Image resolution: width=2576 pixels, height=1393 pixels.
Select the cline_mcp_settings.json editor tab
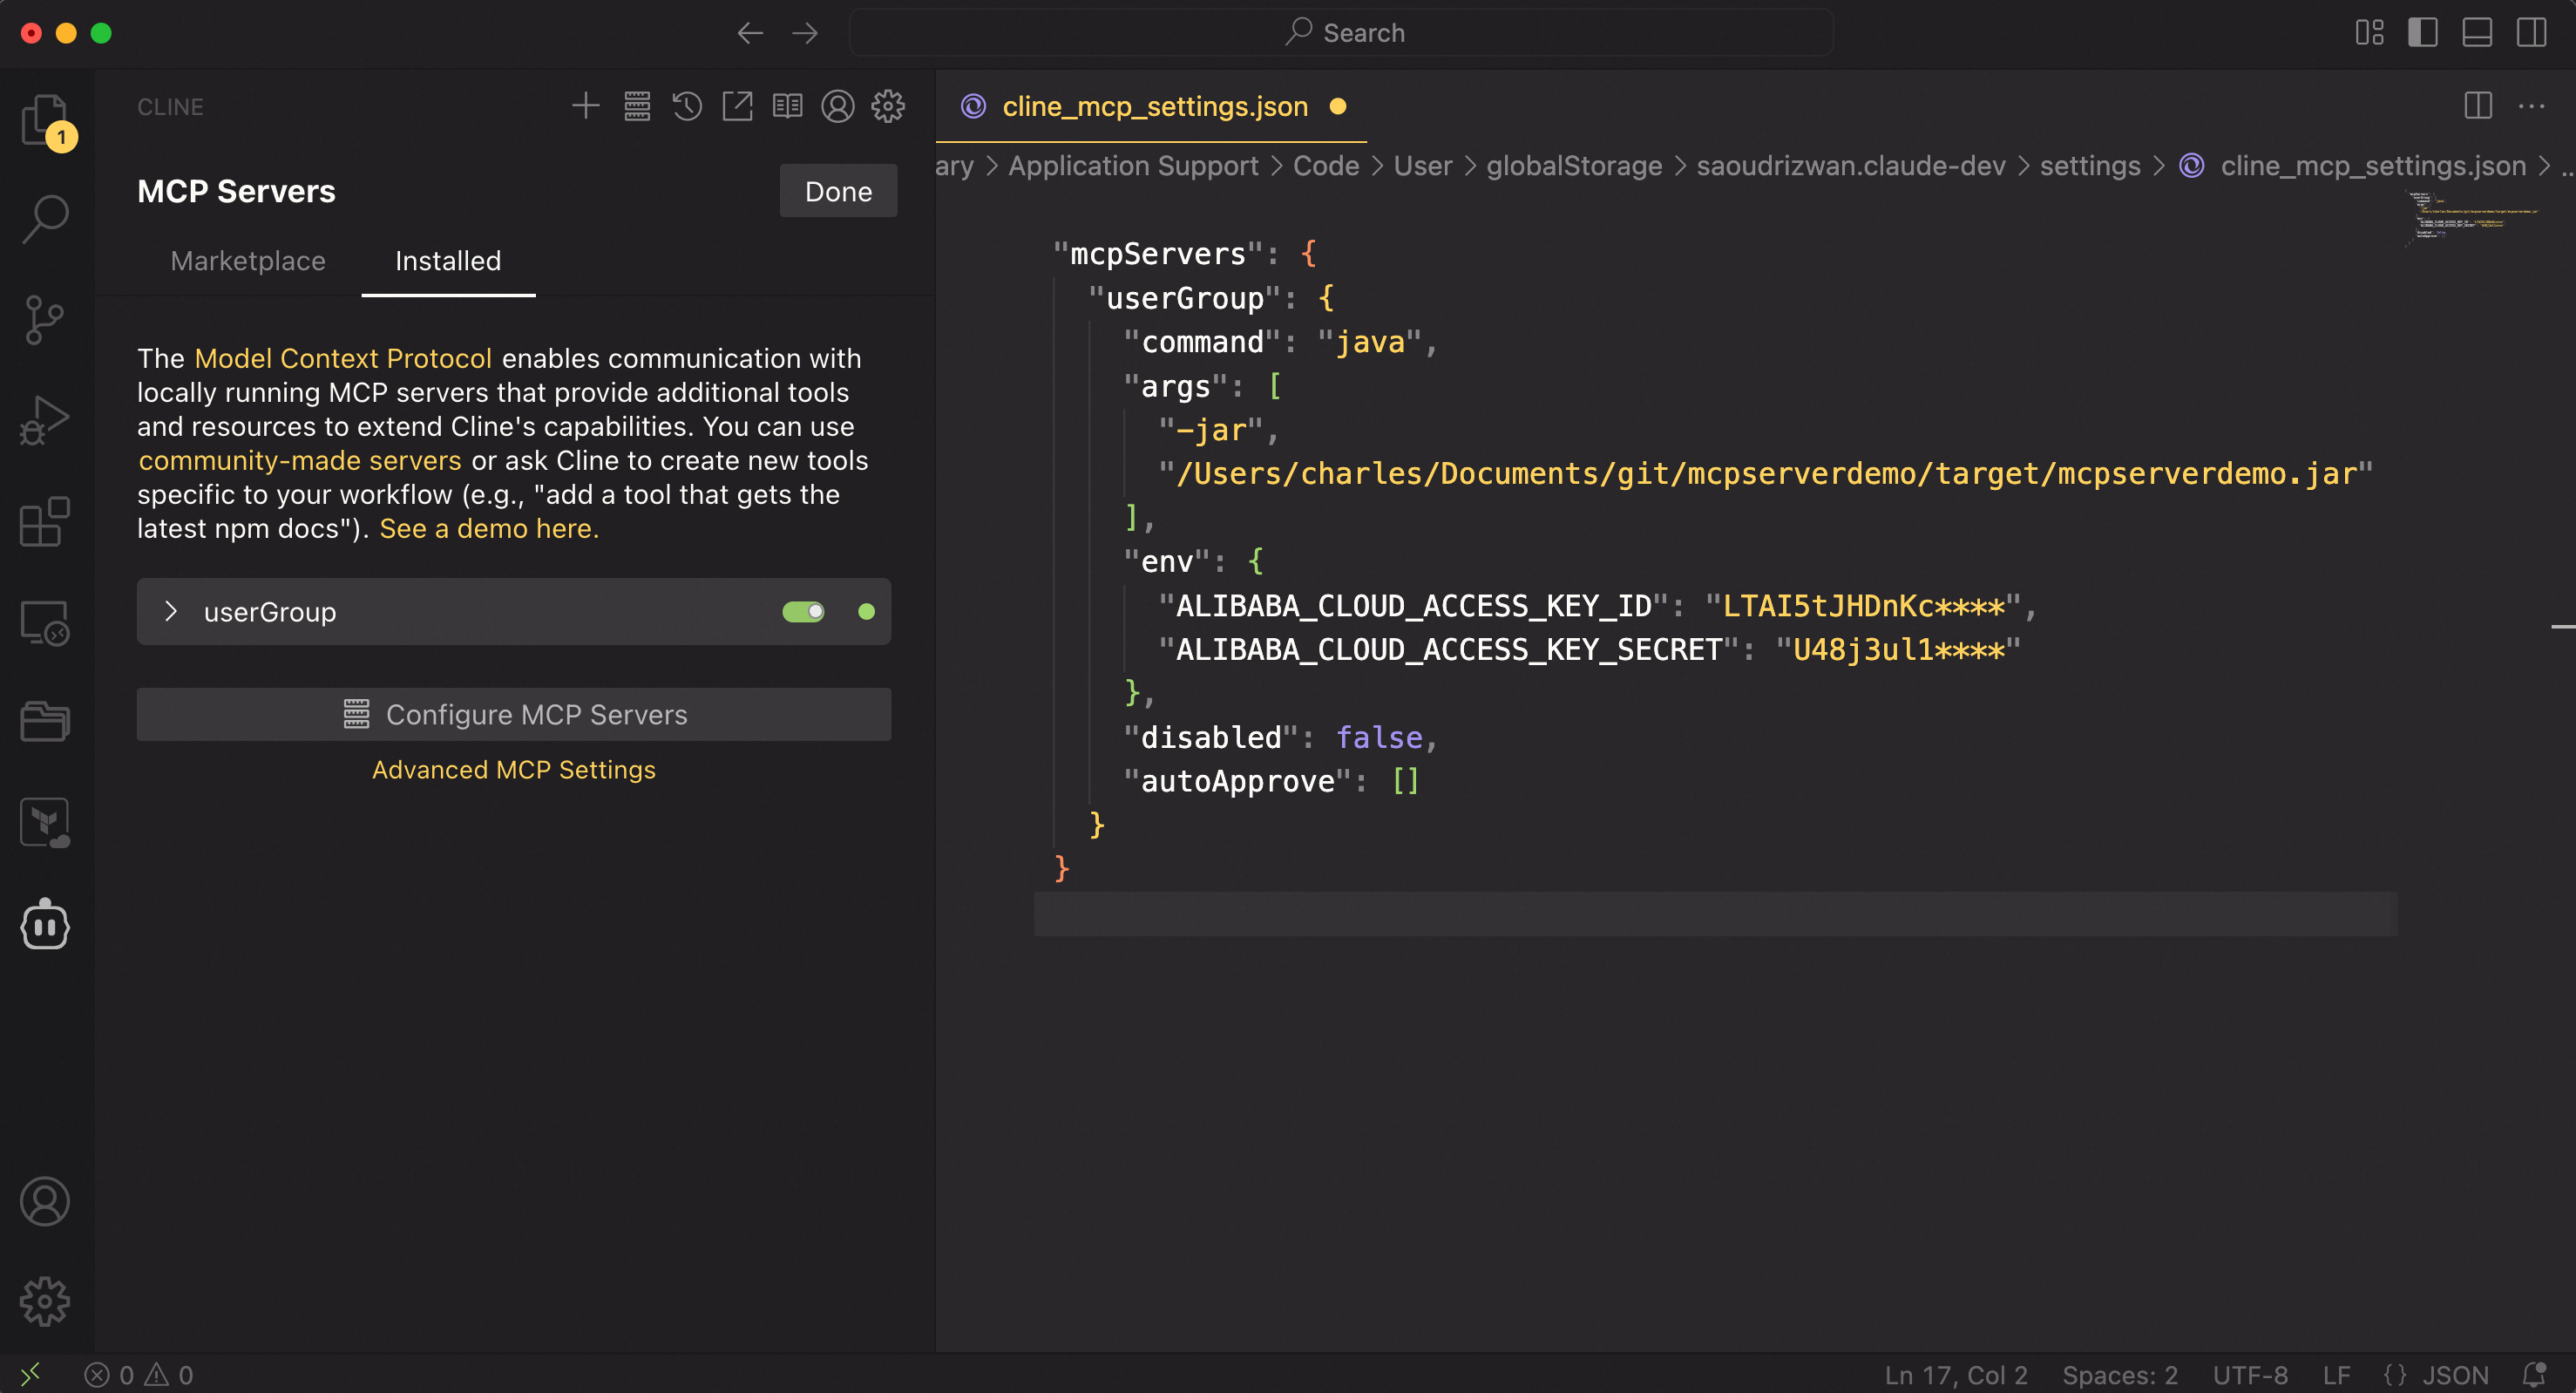[1152, 106]
